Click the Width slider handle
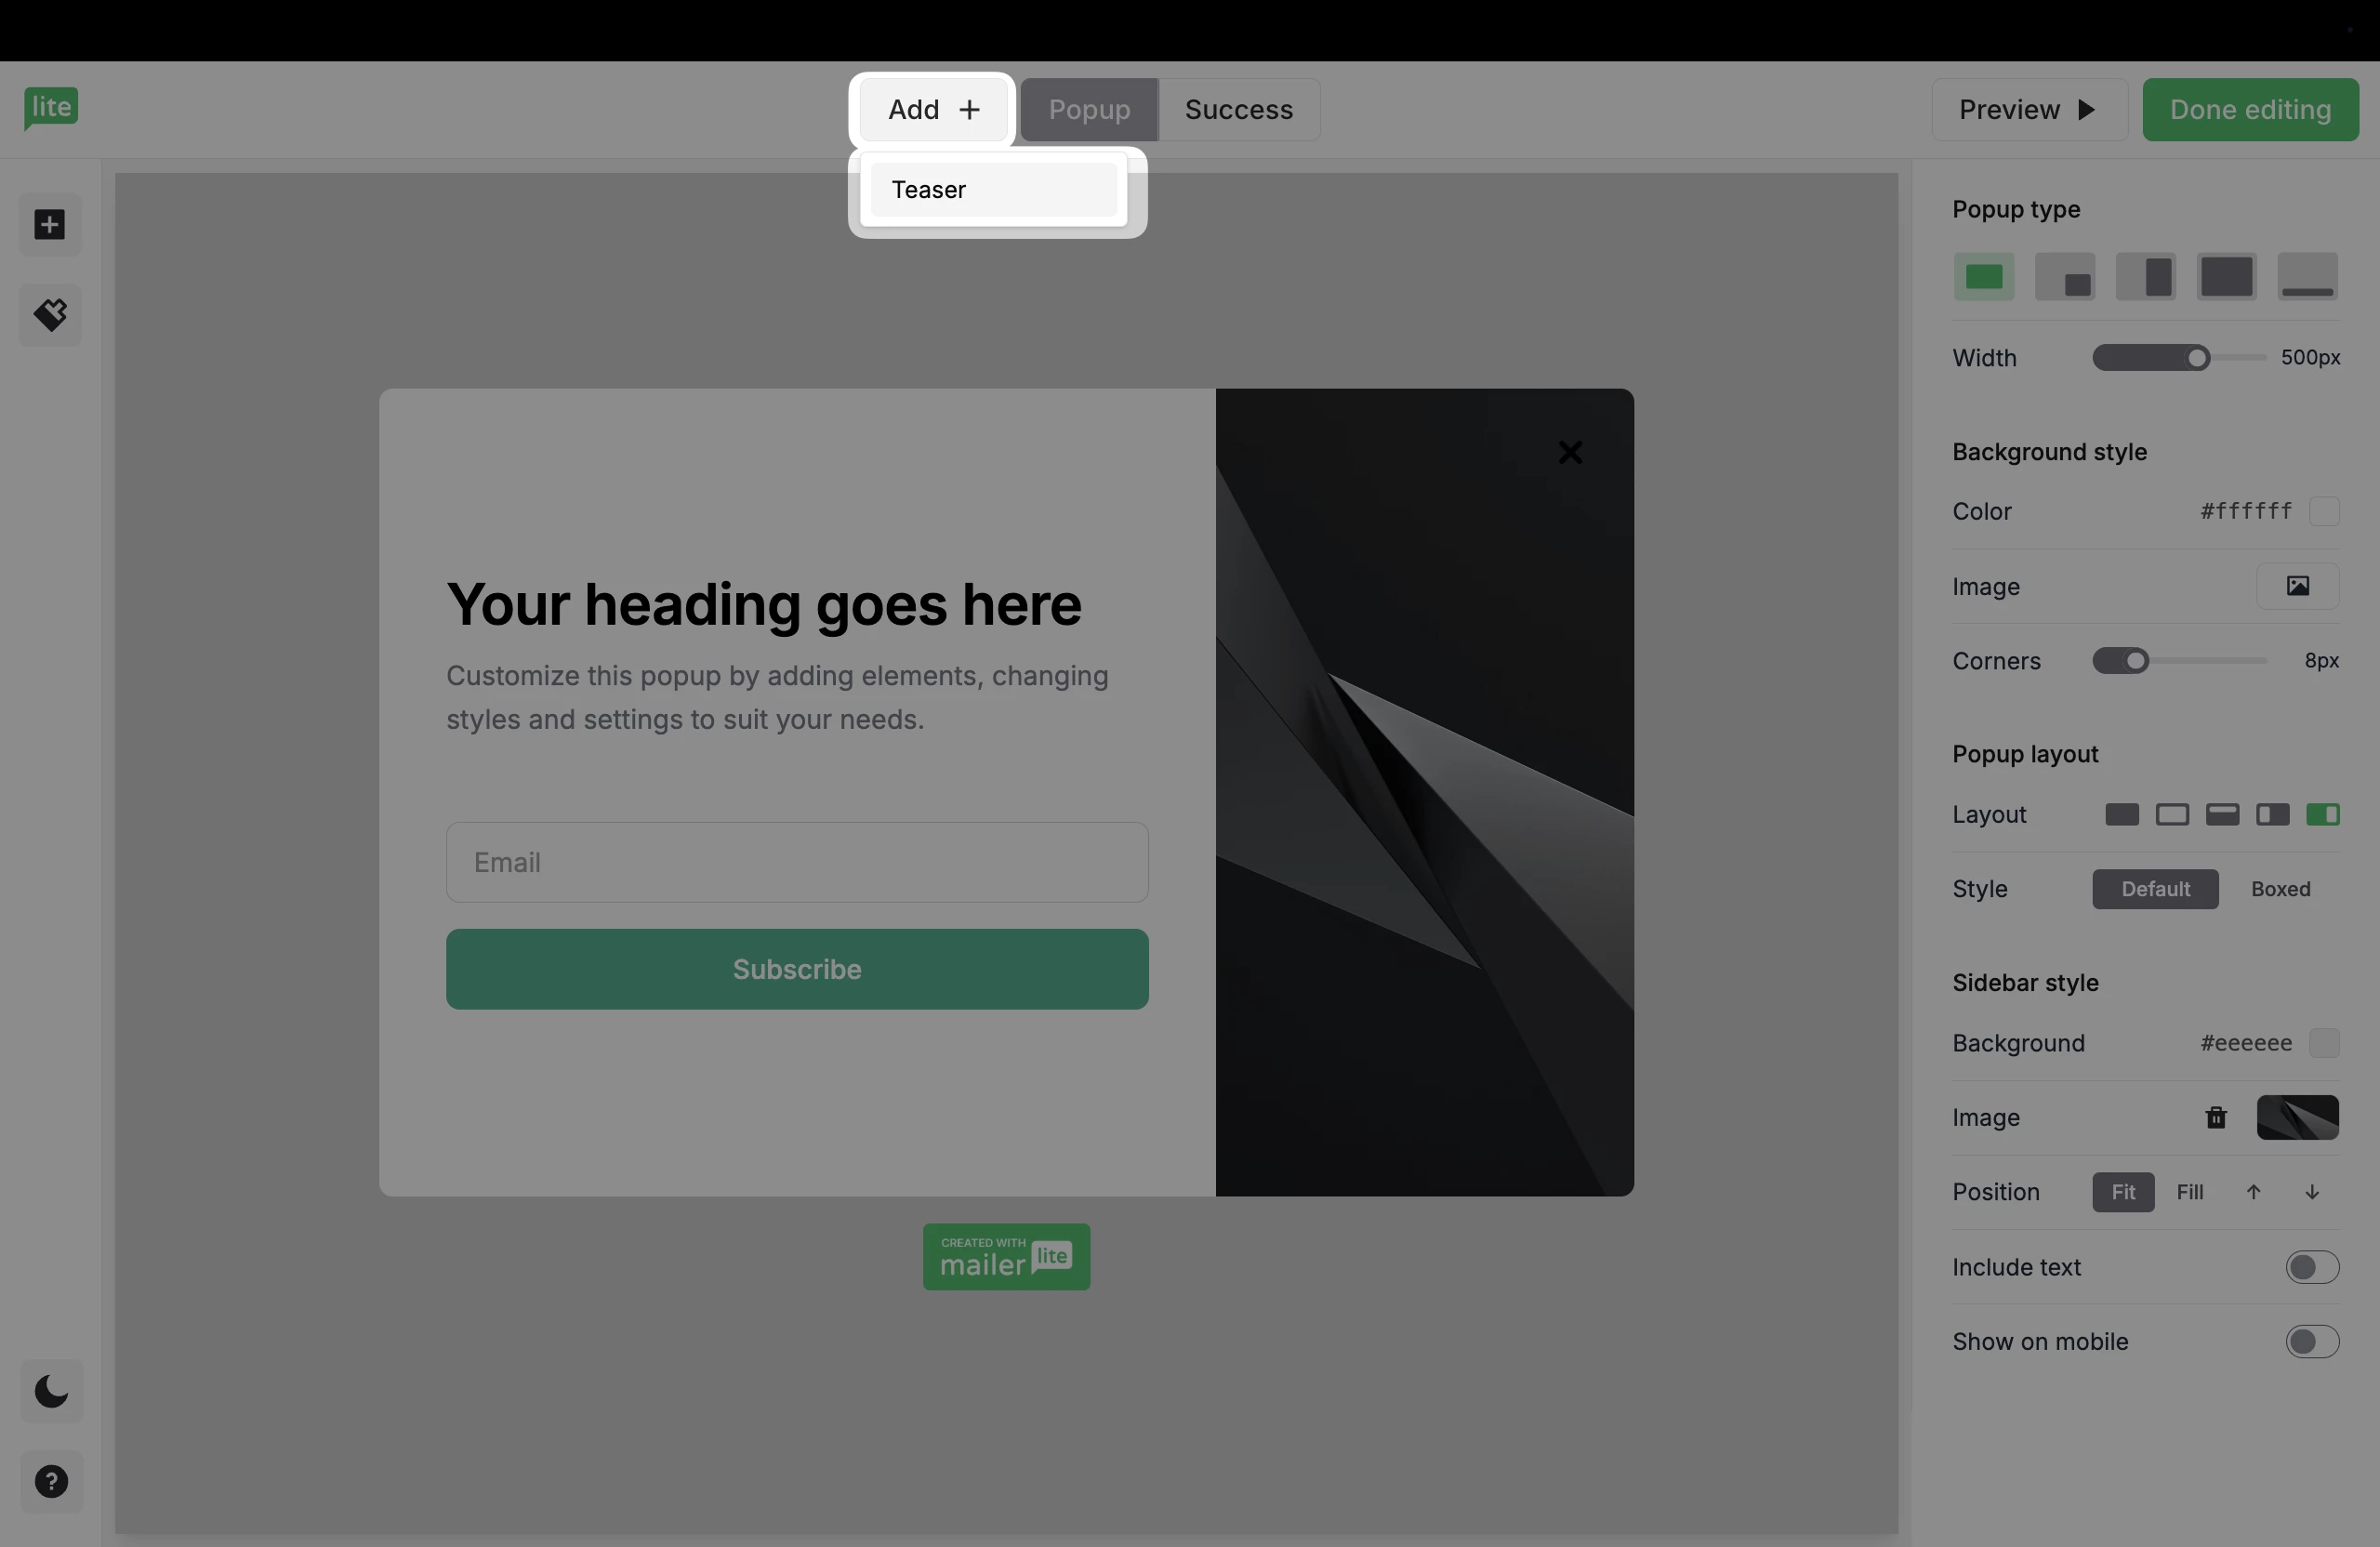 tap(2197, 358)
